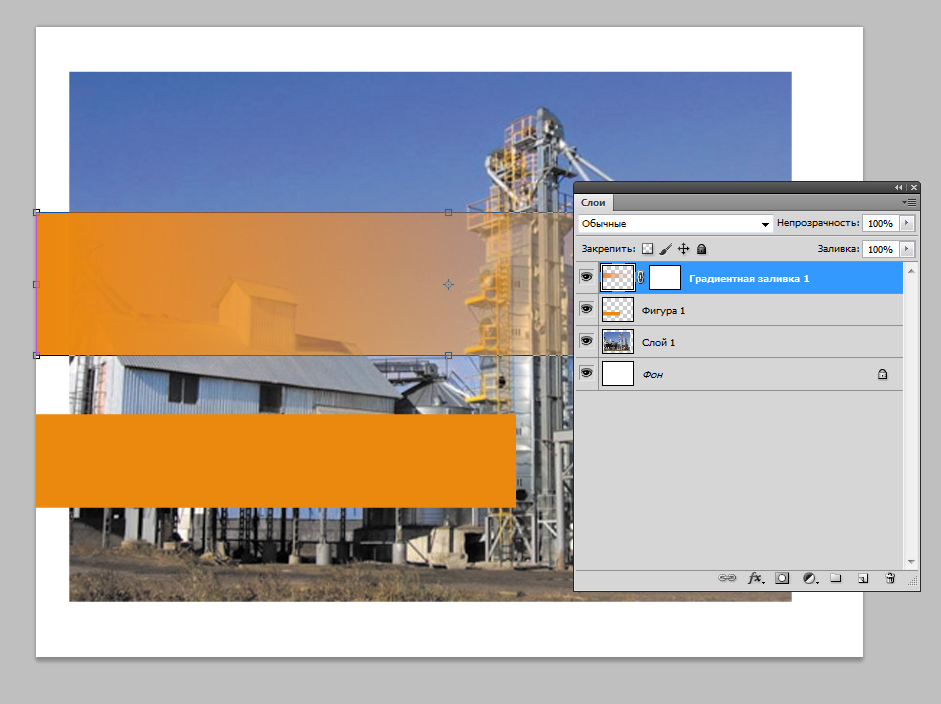The image size is (941, 704).
Task: Click the solid orange rectangle shape
Action: (x=275, y=461)
